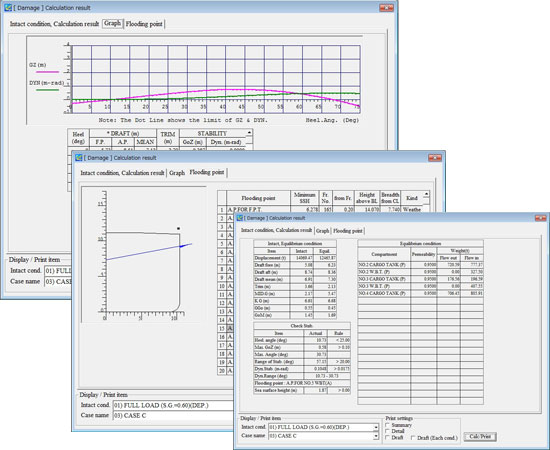Click the Calc/Print button
550x450 pixels.
coord(480,437)
